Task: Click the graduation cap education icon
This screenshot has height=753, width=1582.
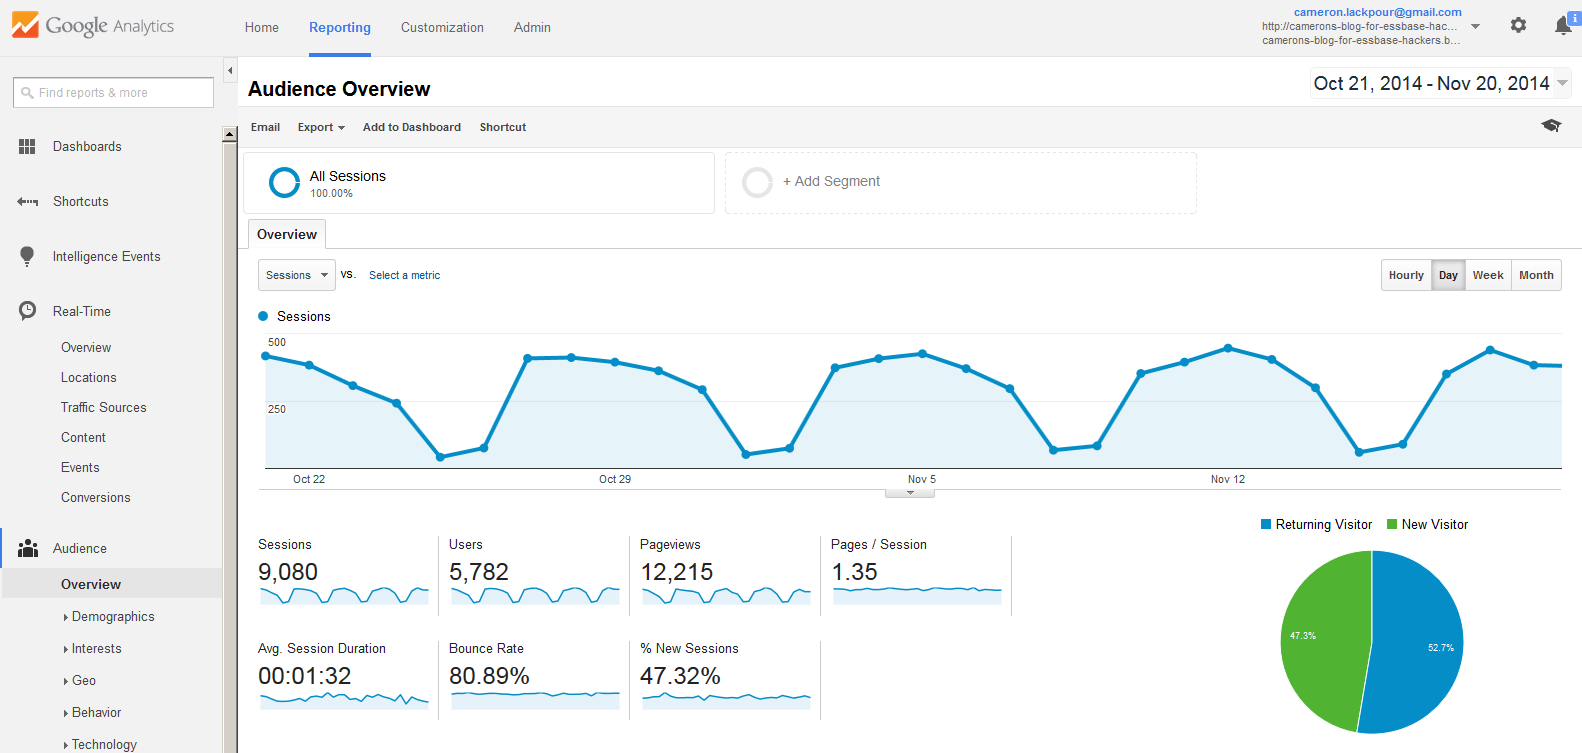Action: 1551,125
